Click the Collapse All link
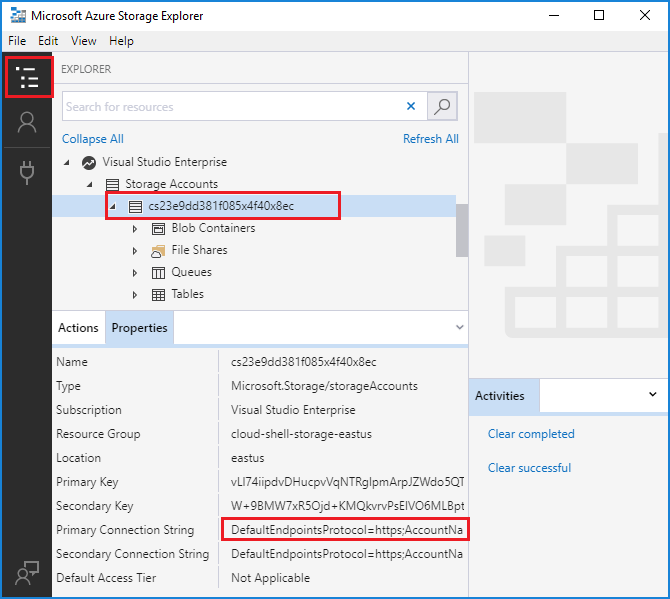This screenshot has height=599, width=670. point(93,139)
